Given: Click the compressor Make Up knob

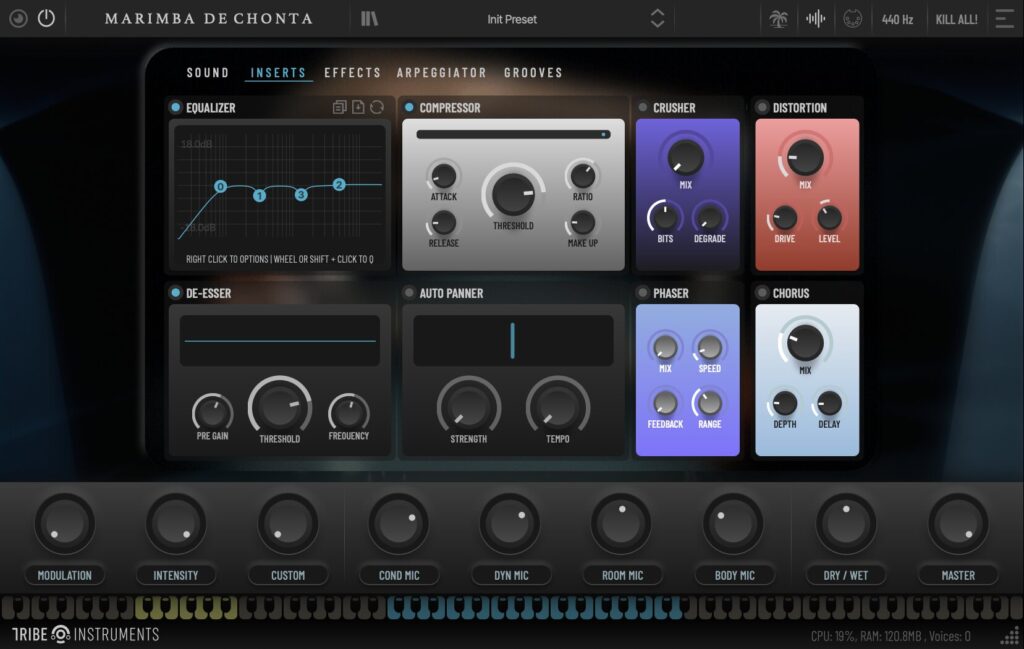Looking at the screenshot, I should click(582, 223).
